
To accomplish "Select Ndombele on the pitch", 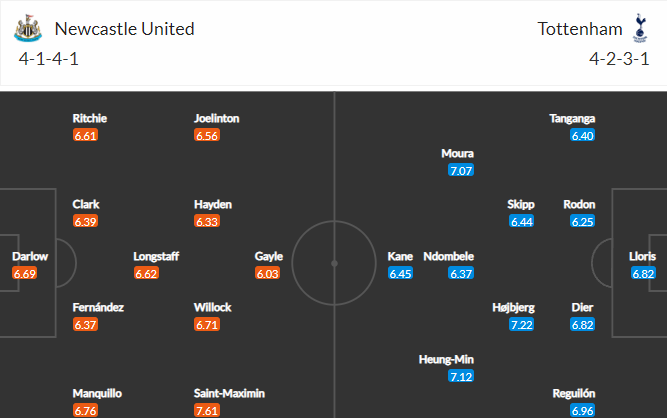I will [x=449, y=256].
